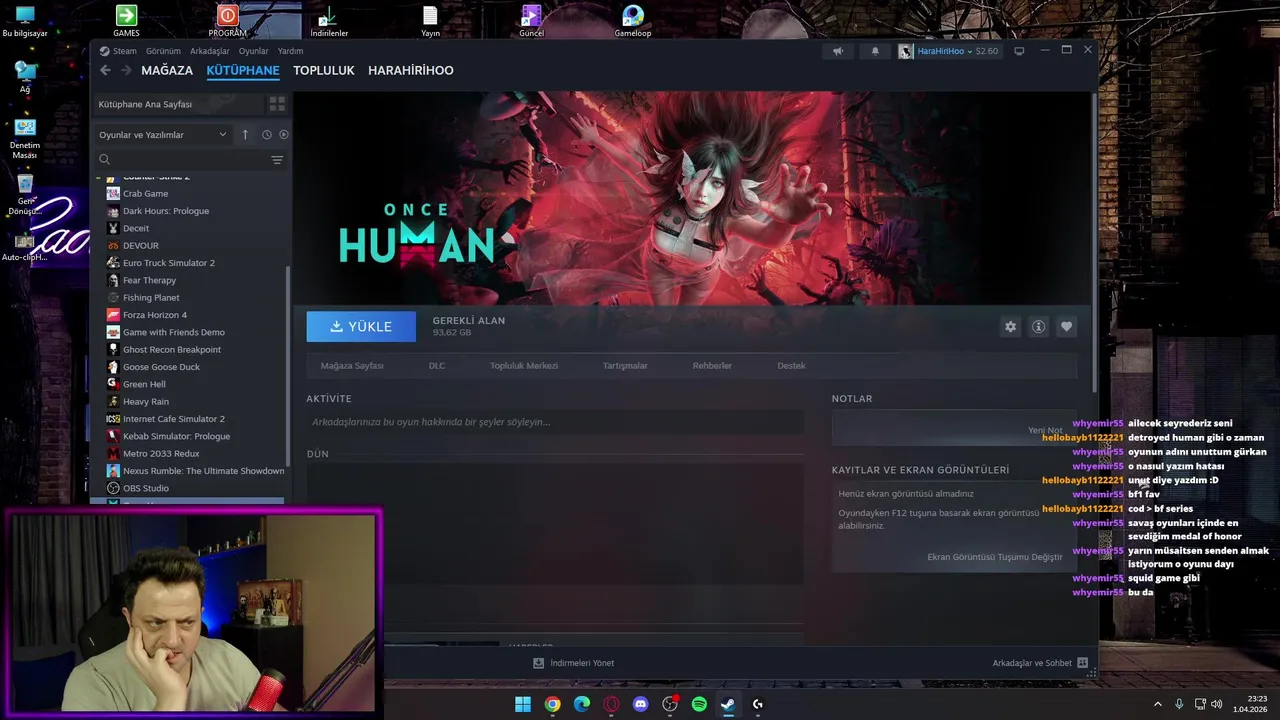This screenshot has height=720, width=1280.
Task: Click the library search field
Action: tap(190, 160)
